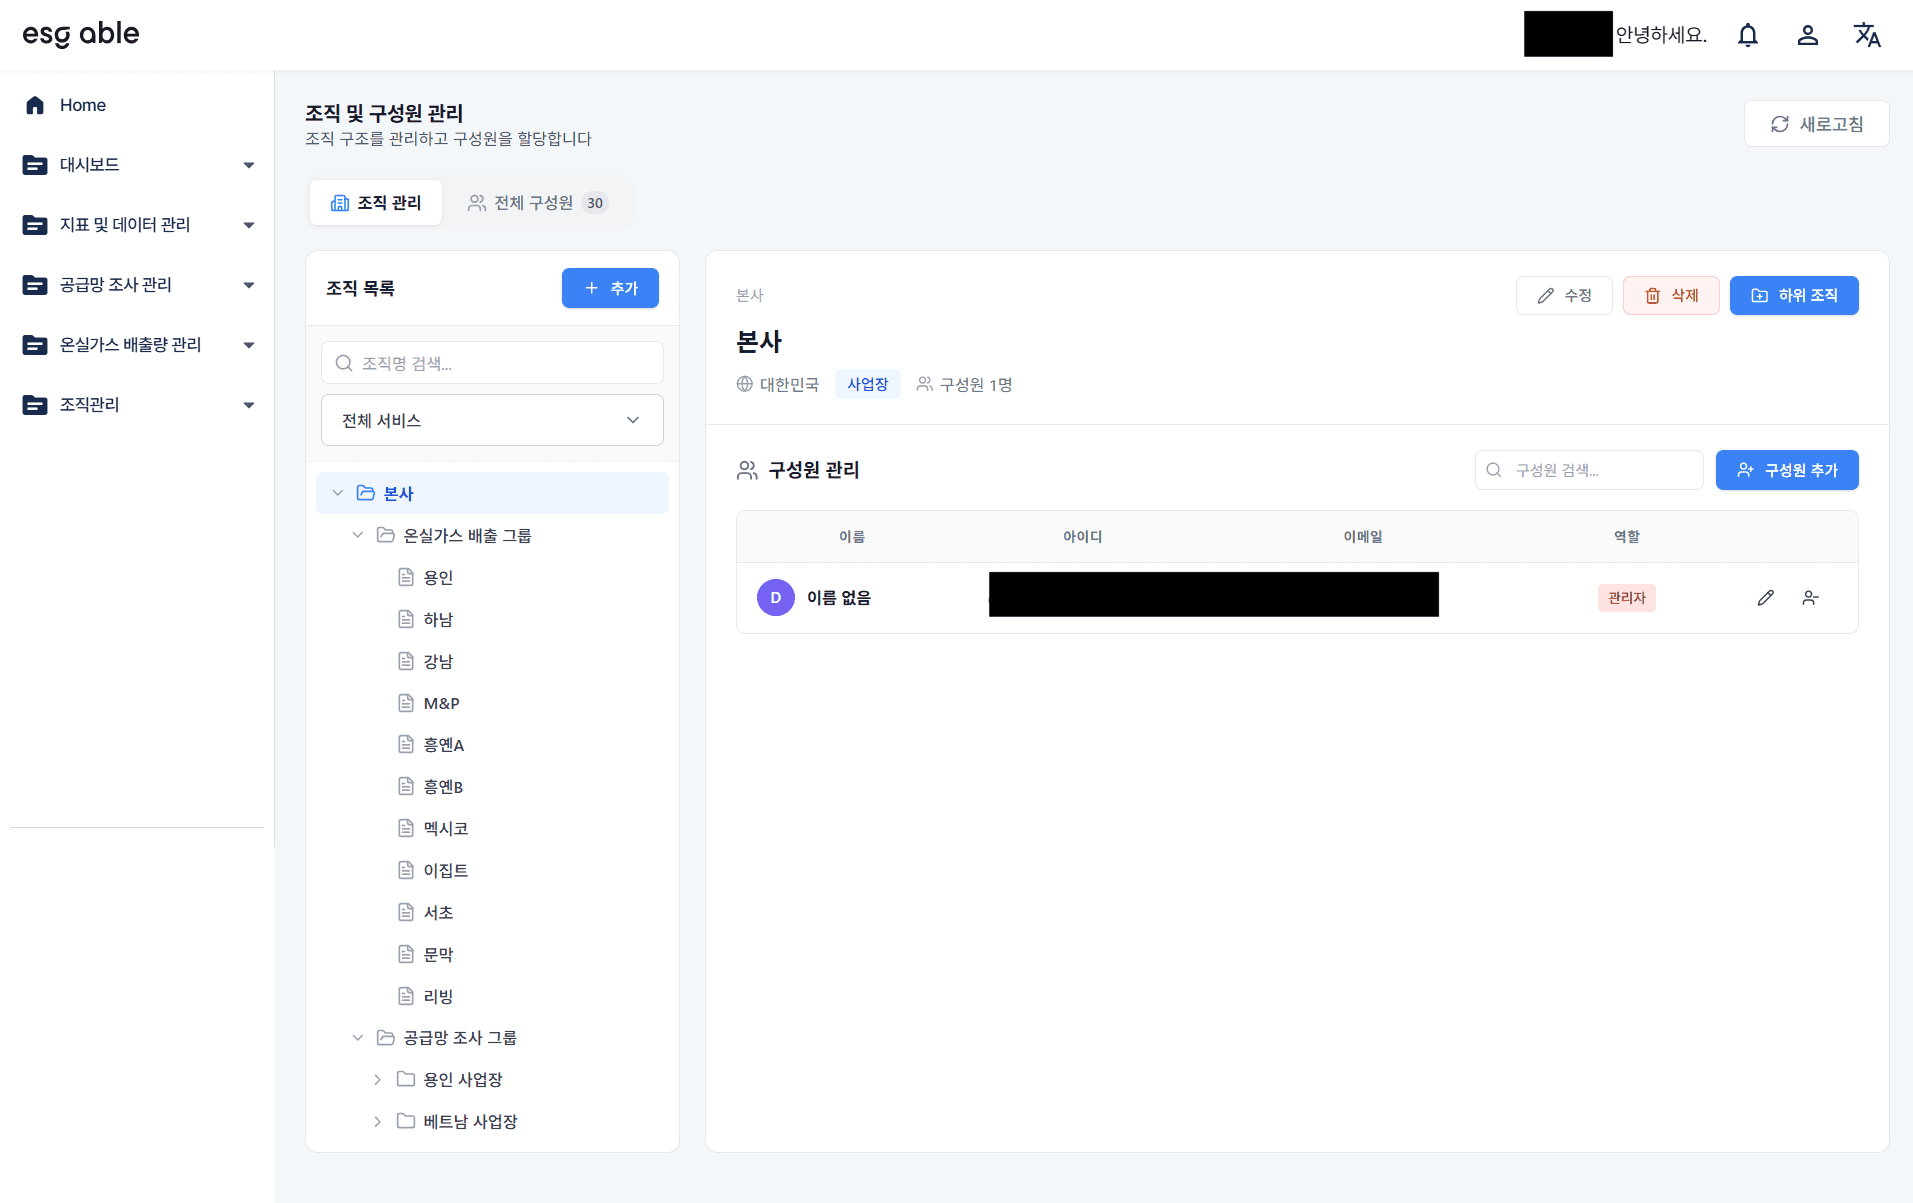Focus the 조직명 검색 input field
The height and width of the screenshot is (1203, 1913).
[492, 363]
